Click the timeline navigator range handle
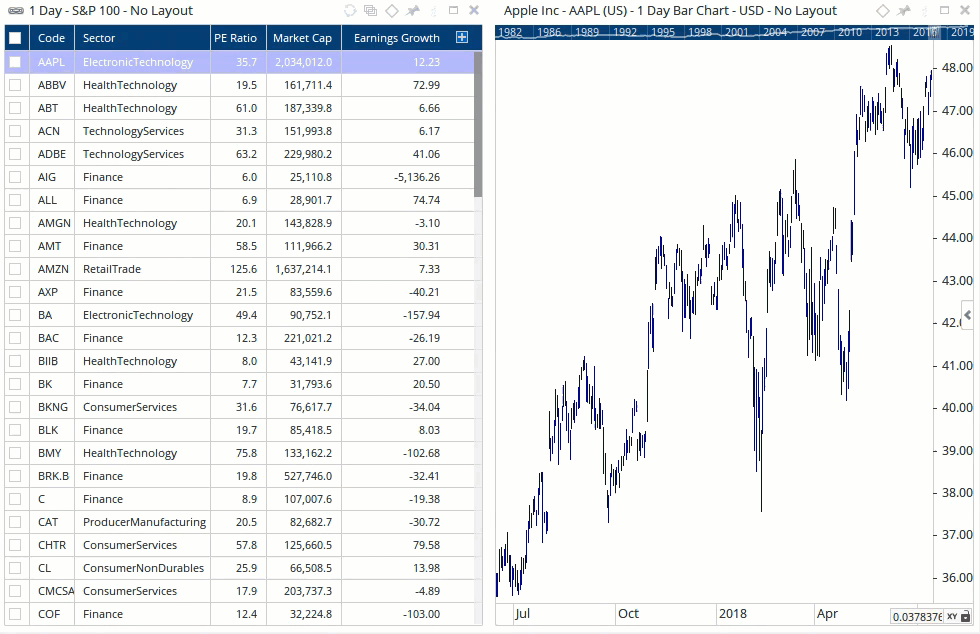Screen dimensions: 980x634 pyautogui.click(x=935, y=32)
